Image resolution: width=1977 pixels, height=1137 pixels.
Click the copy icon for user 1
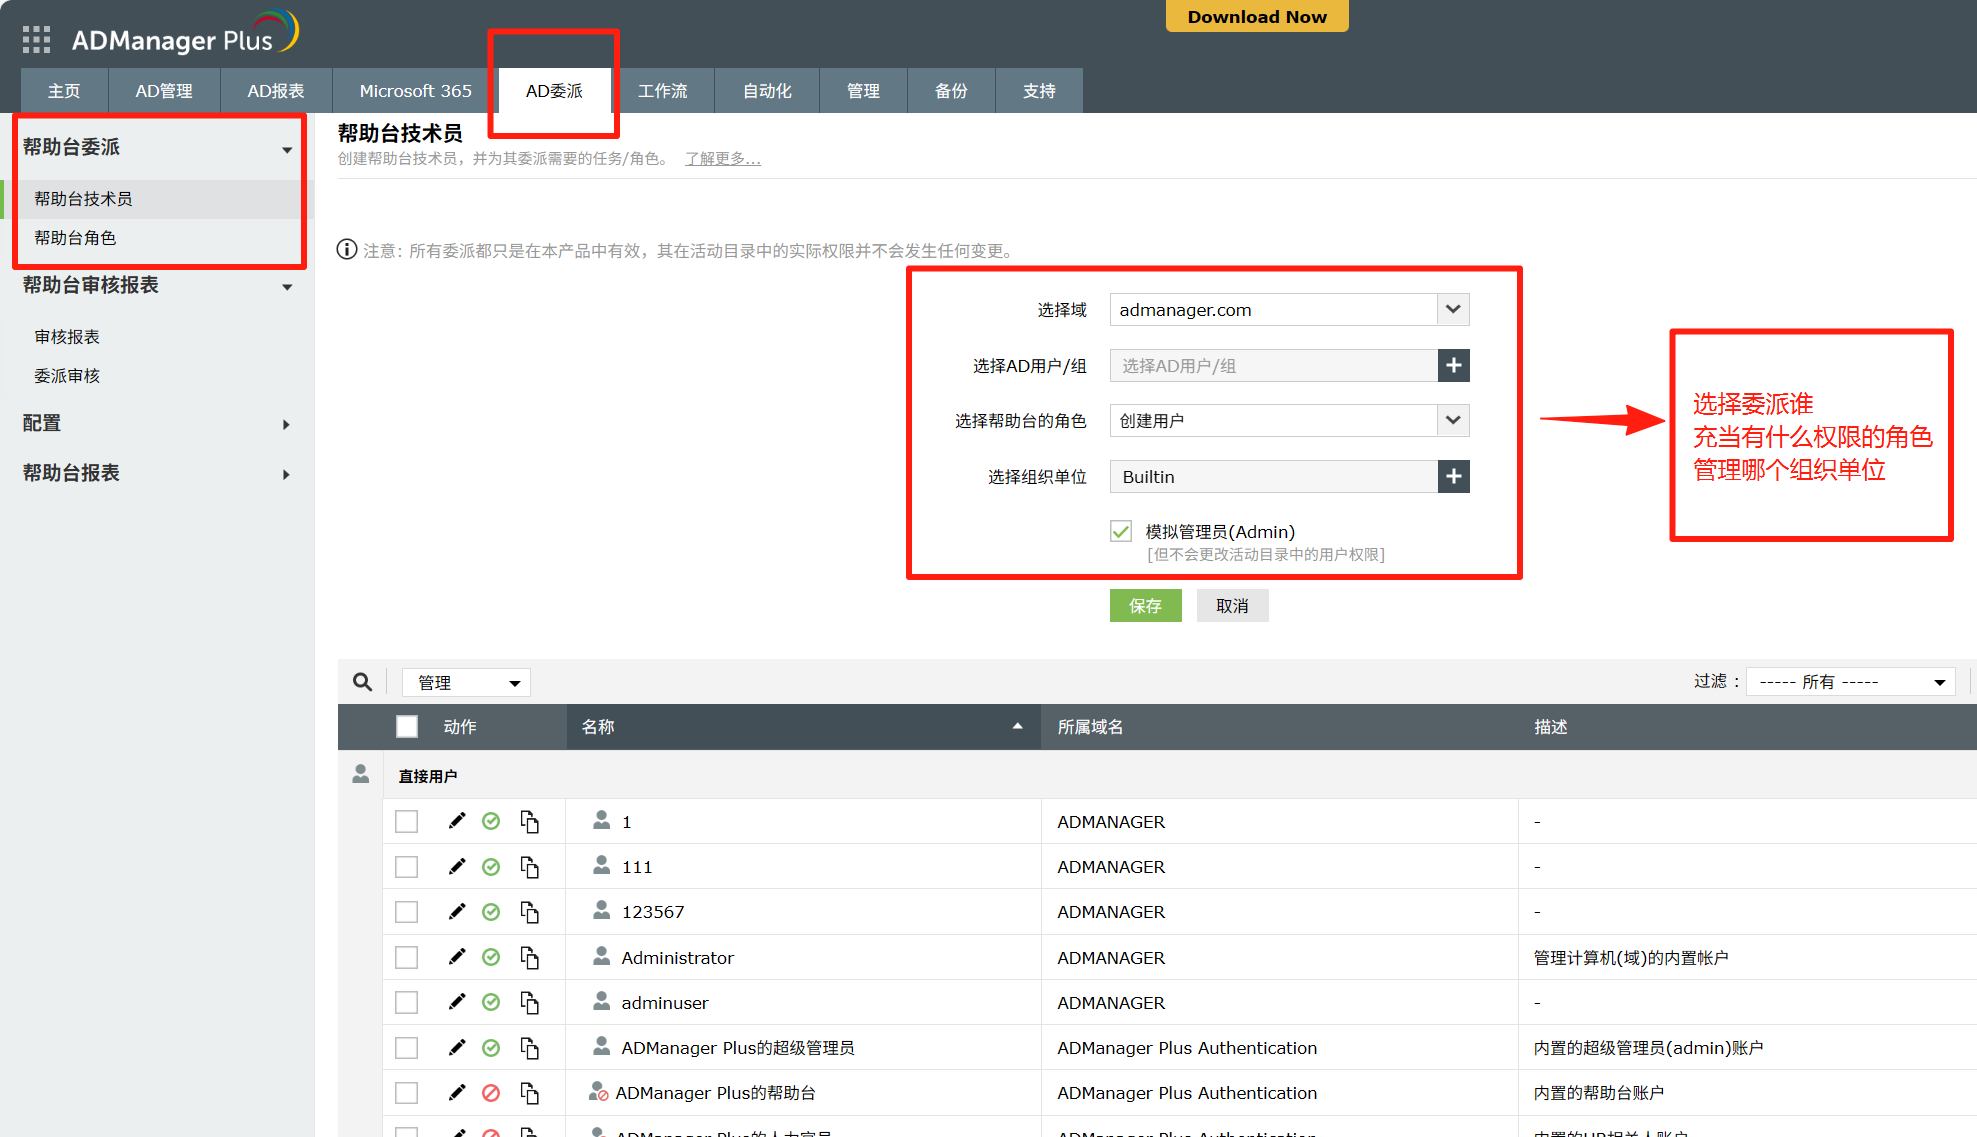click(530, 822)
